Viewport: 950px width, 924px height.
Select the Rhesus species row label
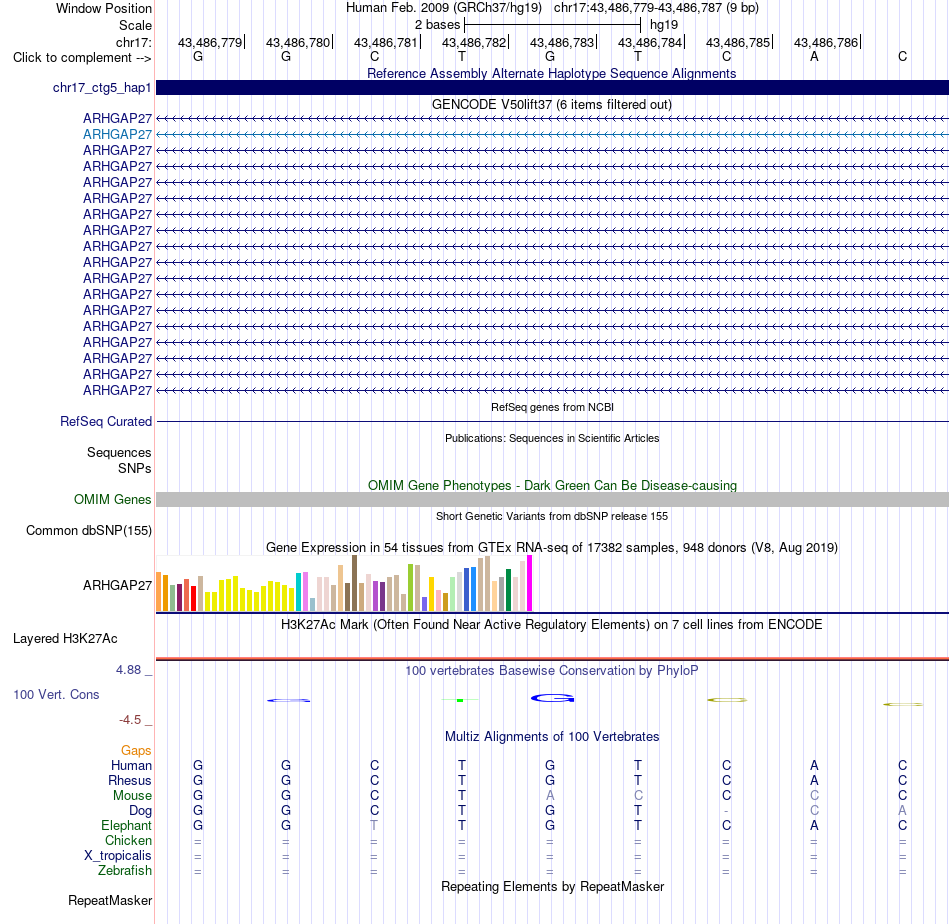(130, 780)
